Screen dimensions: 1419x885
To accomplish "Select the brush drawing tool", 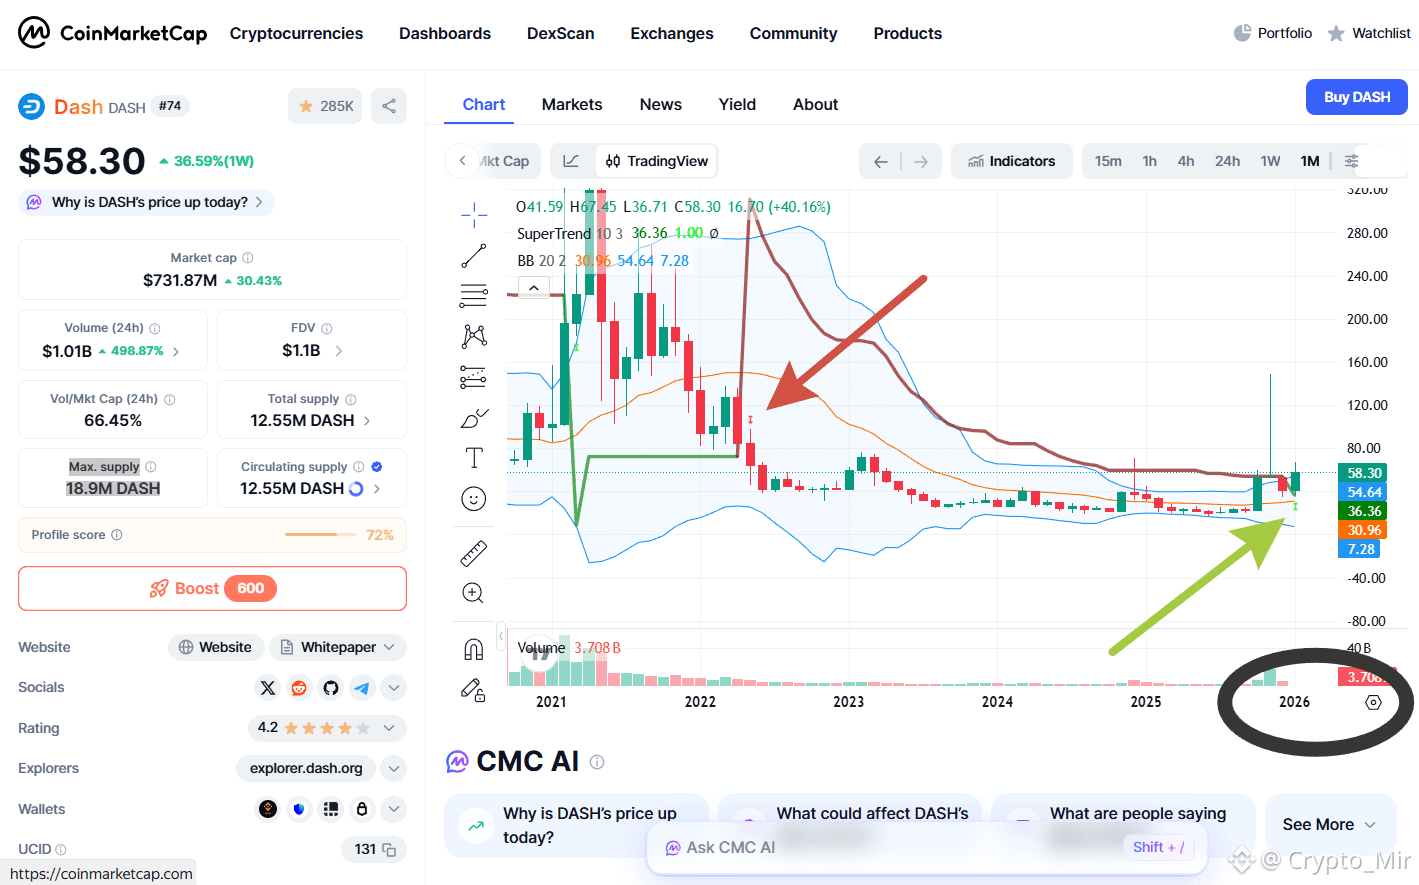I will coord(474,418).
